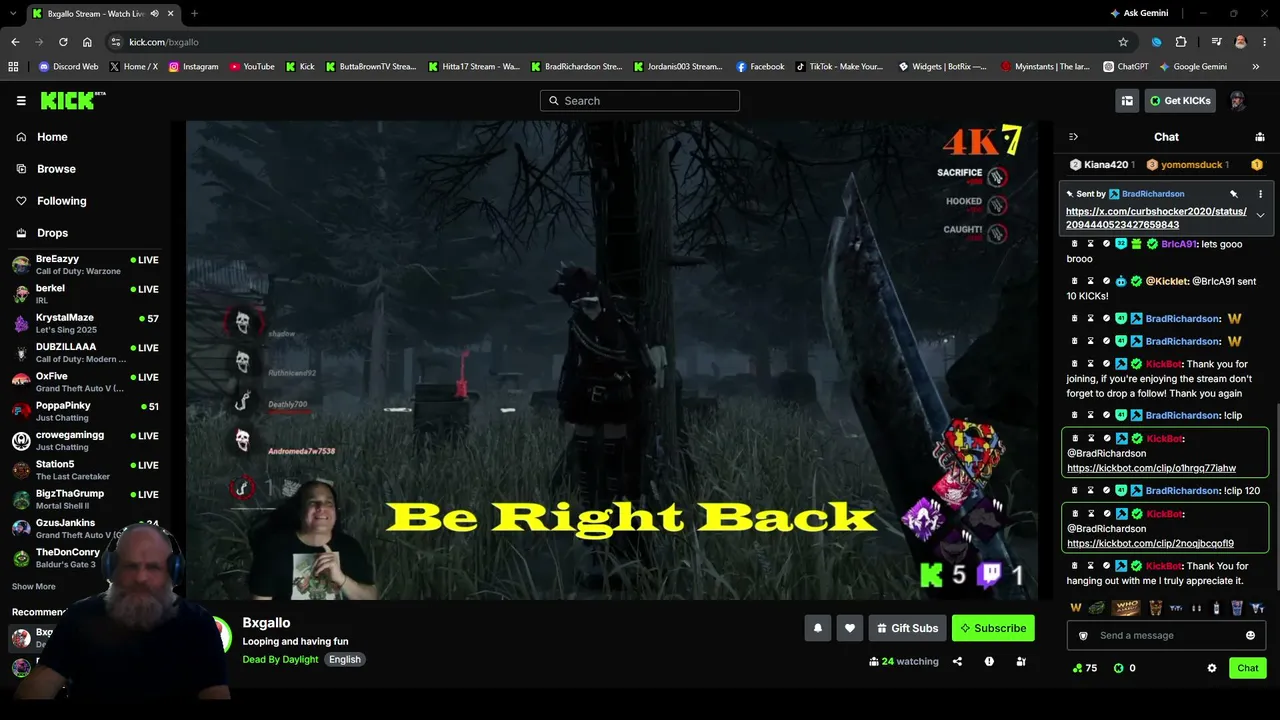The image size is (1280, 720).
Task: Click the Gift Subs button
Action: click(x=907, y=628)
